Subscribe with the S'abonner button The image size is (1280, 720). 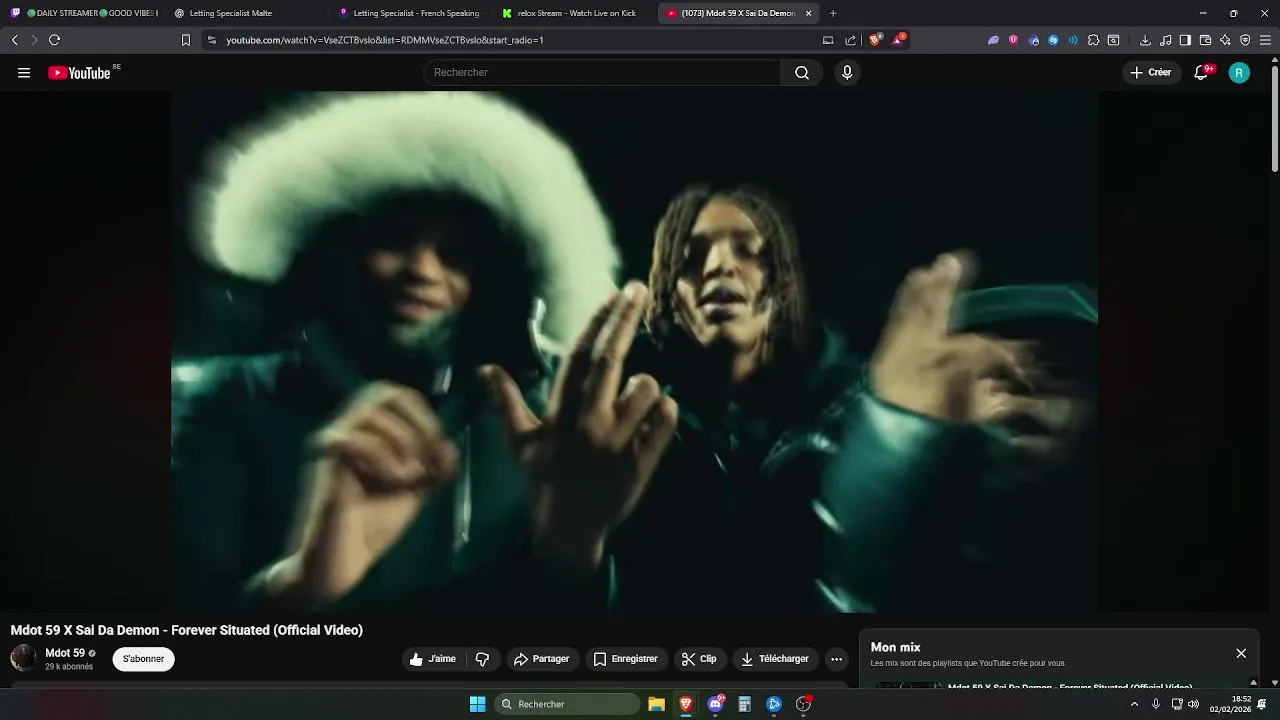click(x=143, y=659)
